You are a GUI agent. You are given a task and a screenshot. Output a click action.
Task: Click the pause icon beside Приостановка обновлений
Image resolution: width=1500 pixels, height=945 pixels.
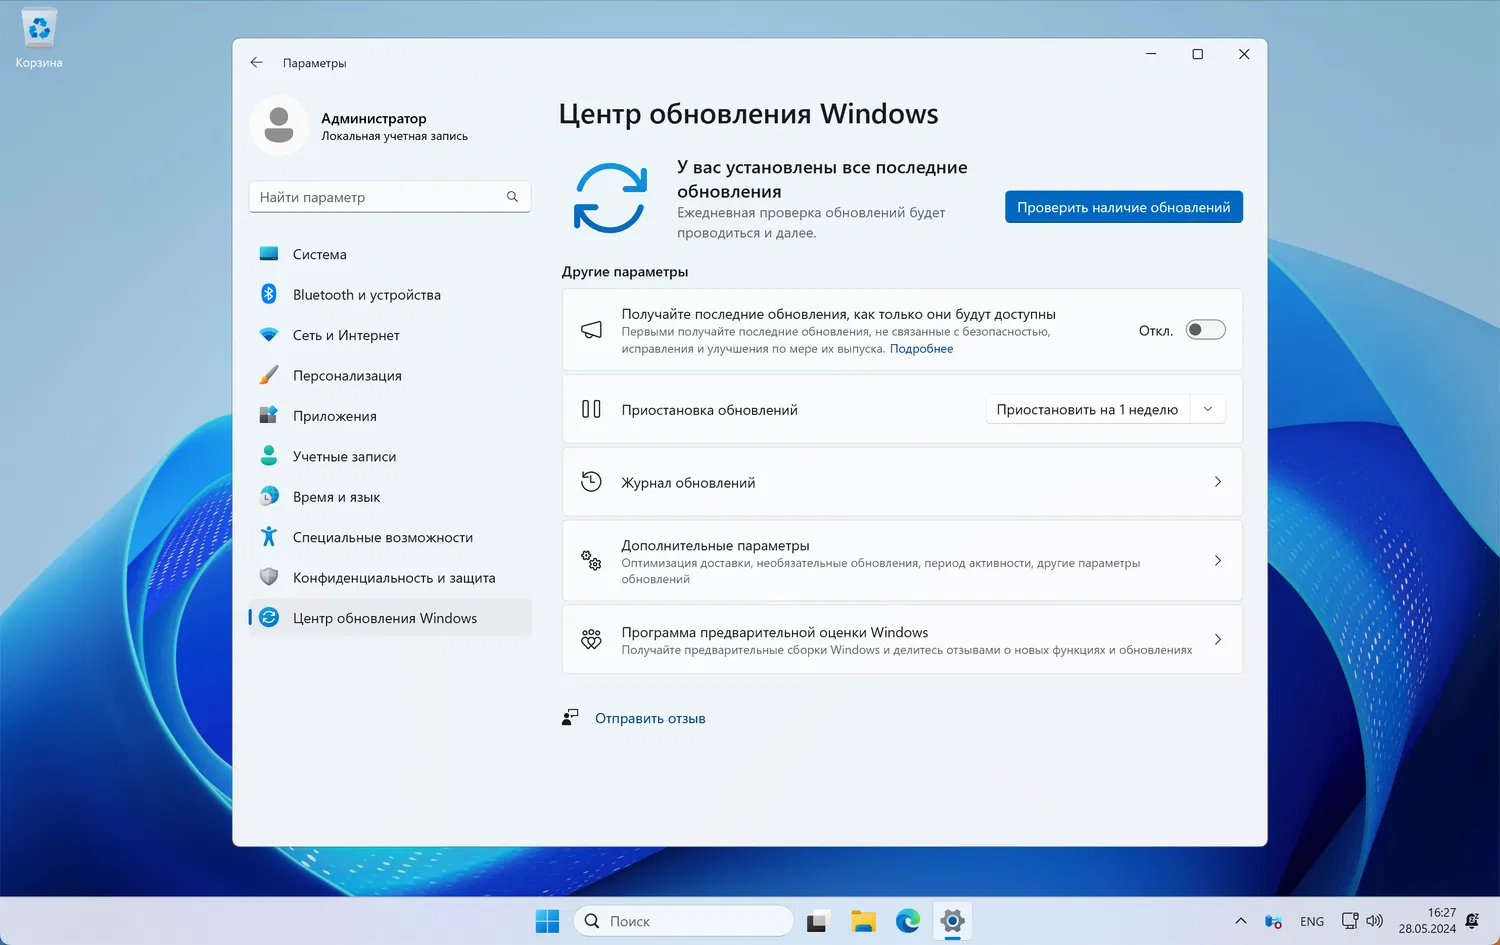(592, 409)
